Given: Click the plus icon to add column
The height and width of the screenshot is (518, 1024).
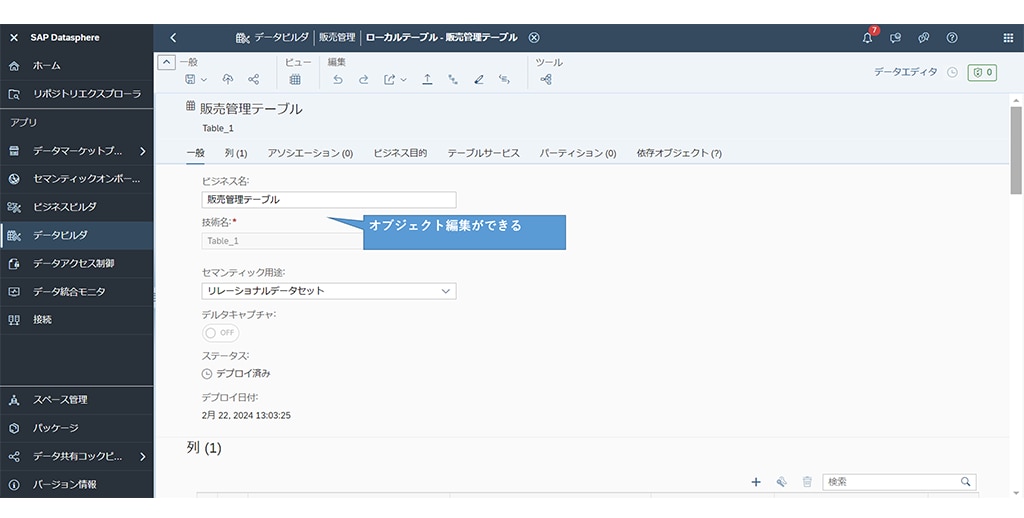Looking at the screenshot, I should 756,482.
